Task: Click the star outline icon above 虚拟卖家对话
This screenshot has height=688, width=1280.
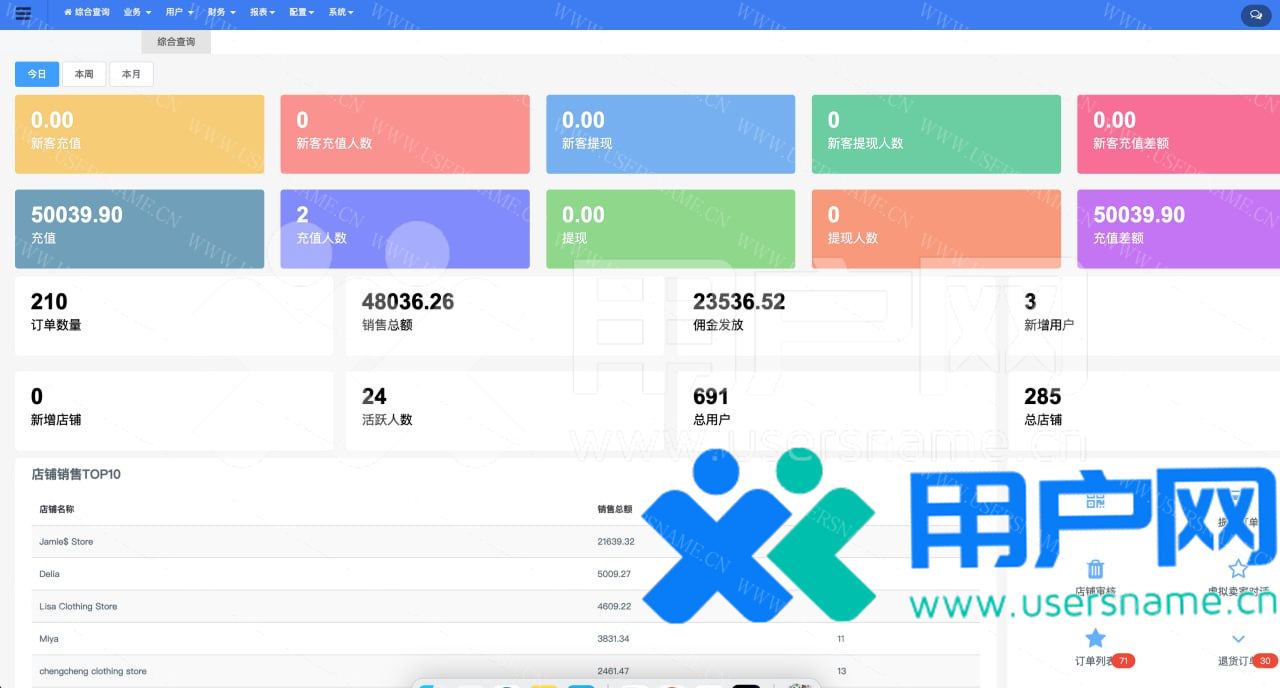Action: coord(1237,566)
